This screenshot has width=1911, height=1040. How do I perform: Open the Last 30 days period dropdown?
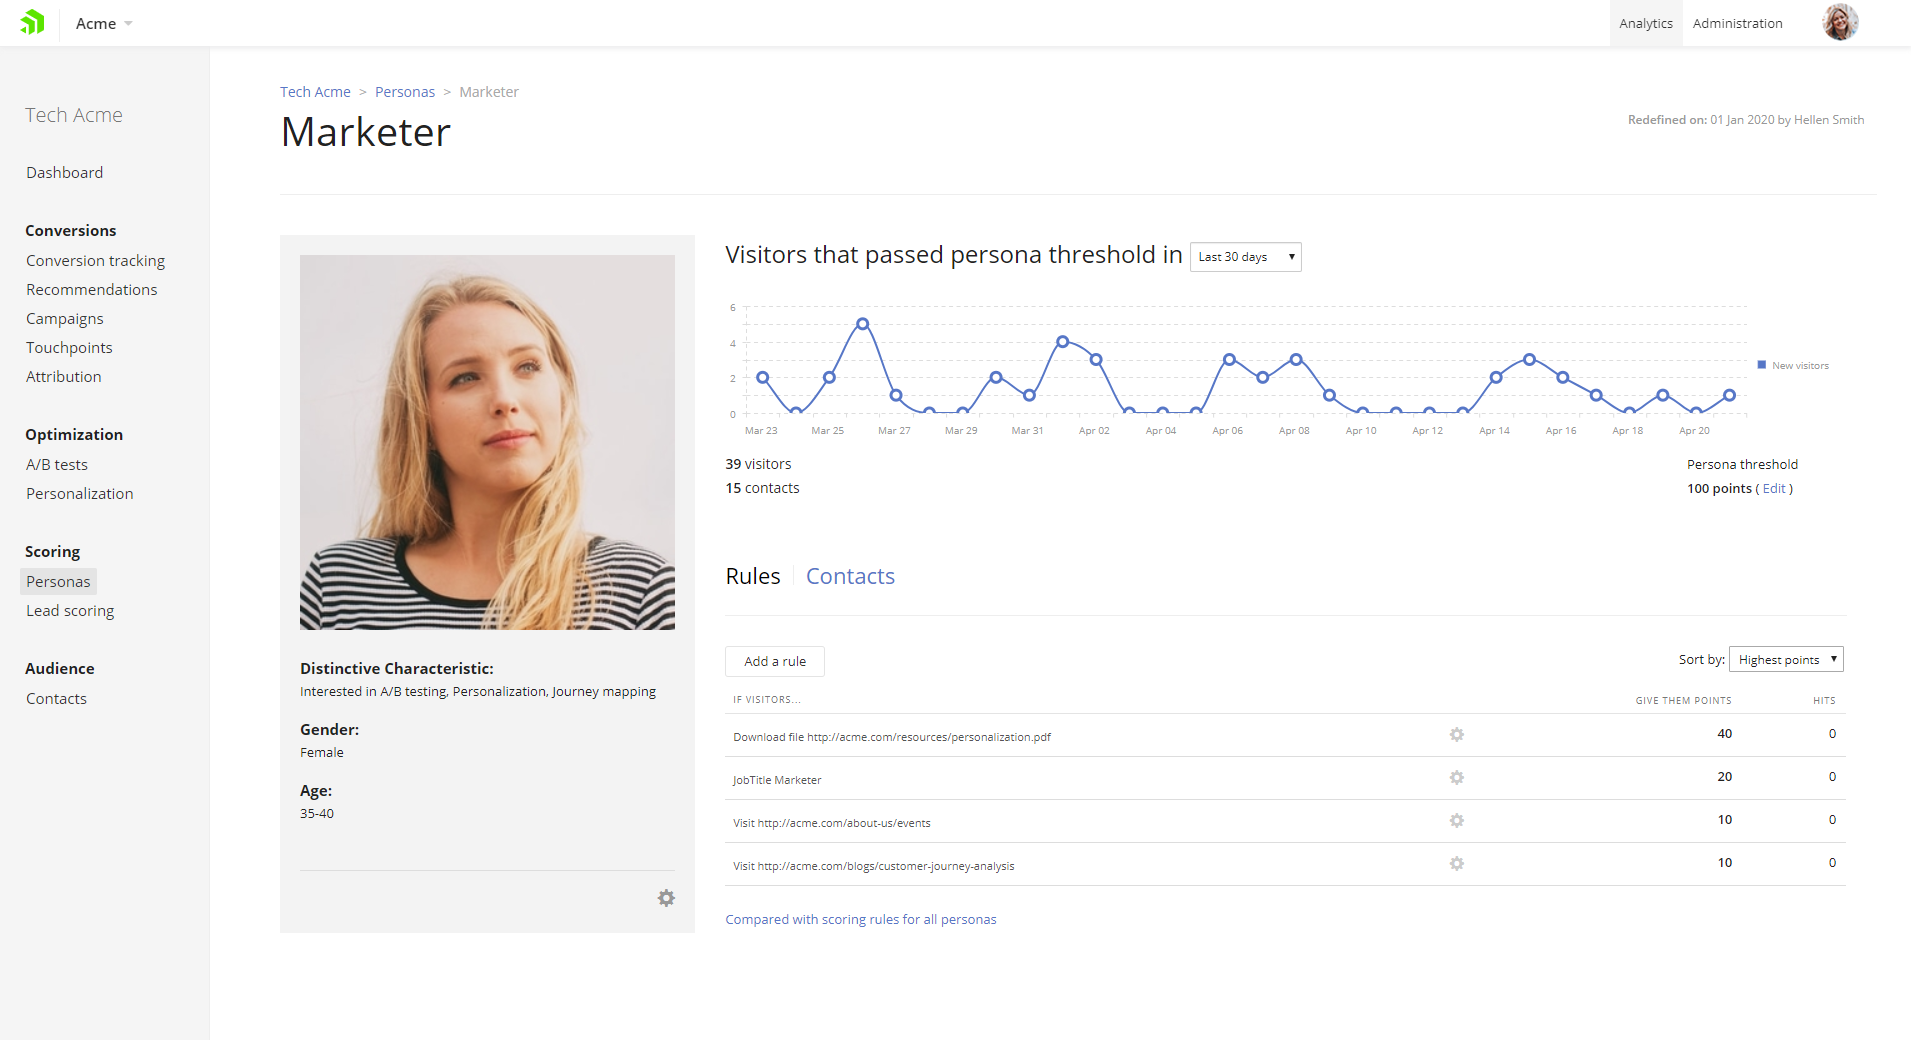click(x=1245, y=257)
